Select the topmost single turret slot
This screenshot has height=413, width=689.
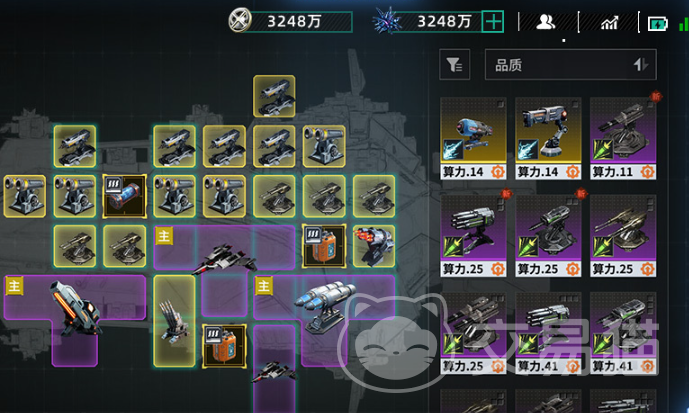274,96
